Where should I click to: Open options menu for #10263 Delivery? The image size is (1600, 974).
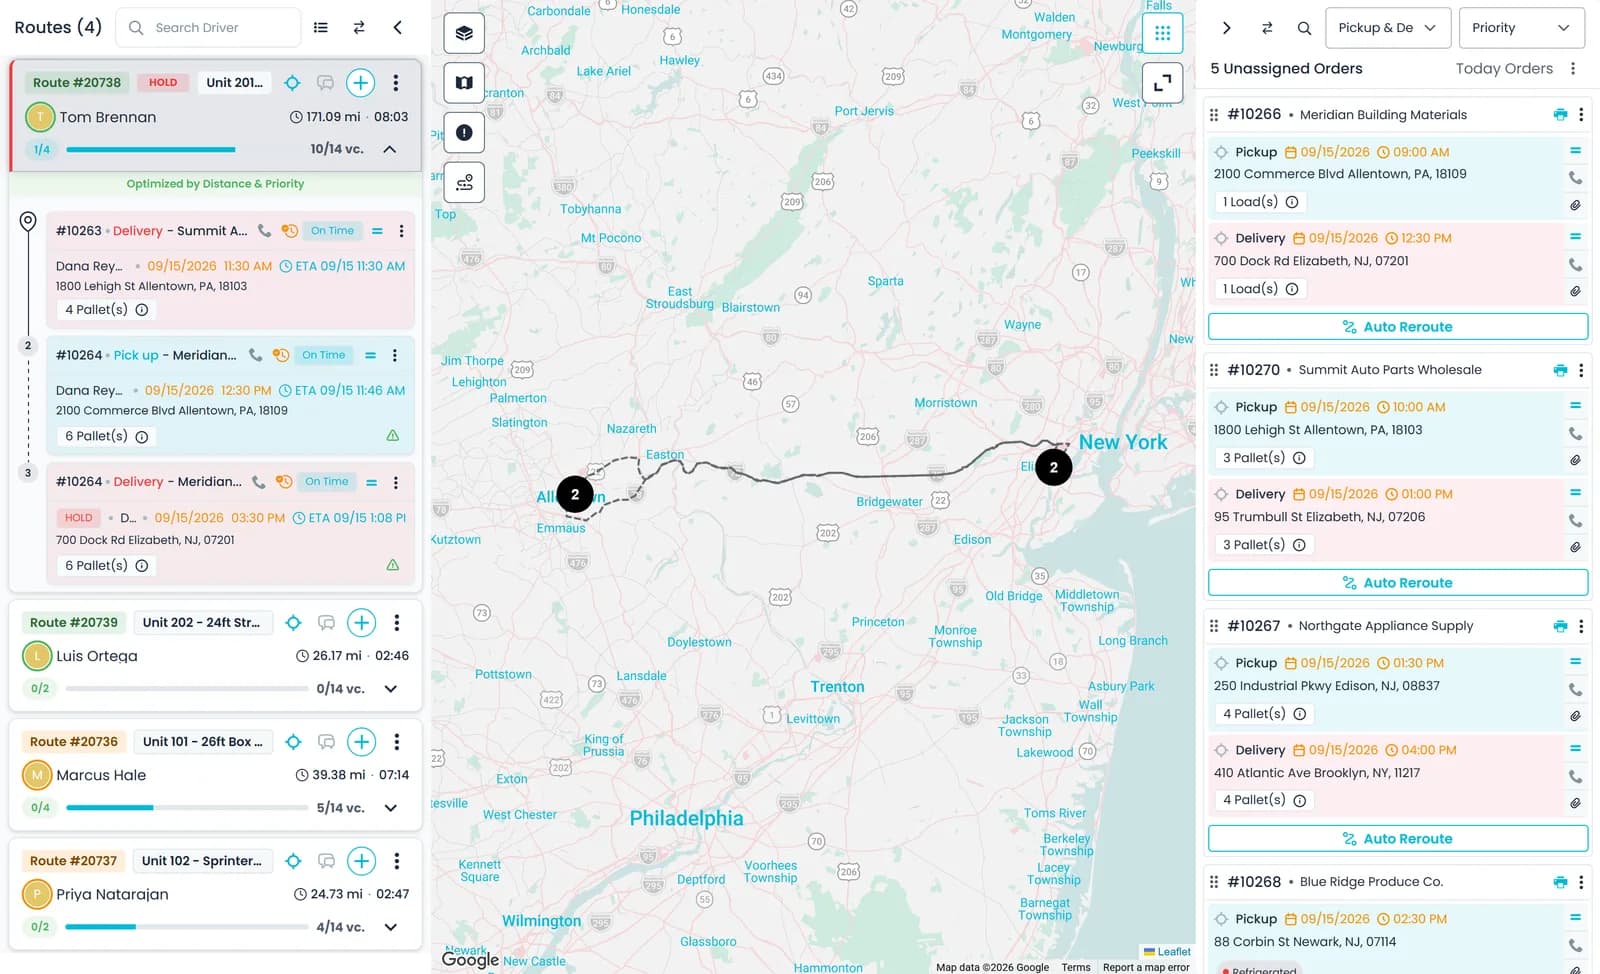pyautogui.click(x=401, y=231)
